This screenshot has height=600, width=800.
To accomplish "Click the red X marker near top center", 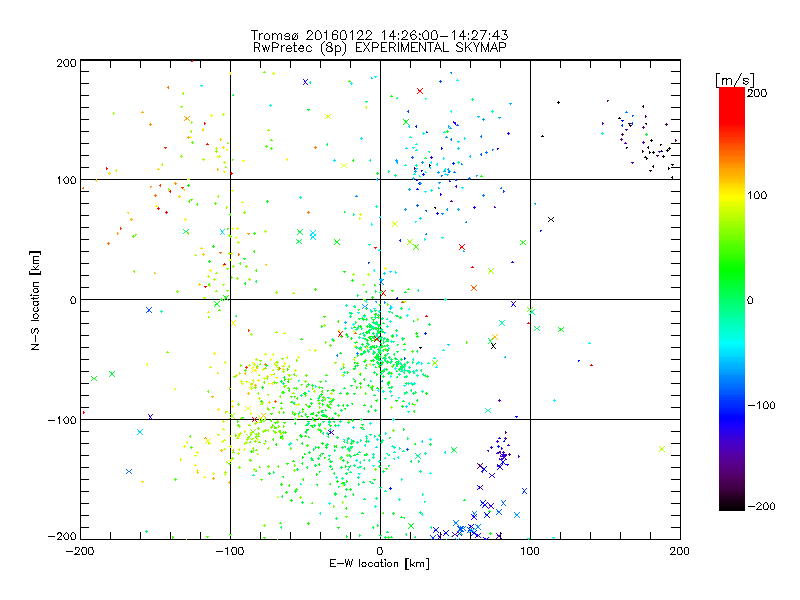I will [420, 91].
